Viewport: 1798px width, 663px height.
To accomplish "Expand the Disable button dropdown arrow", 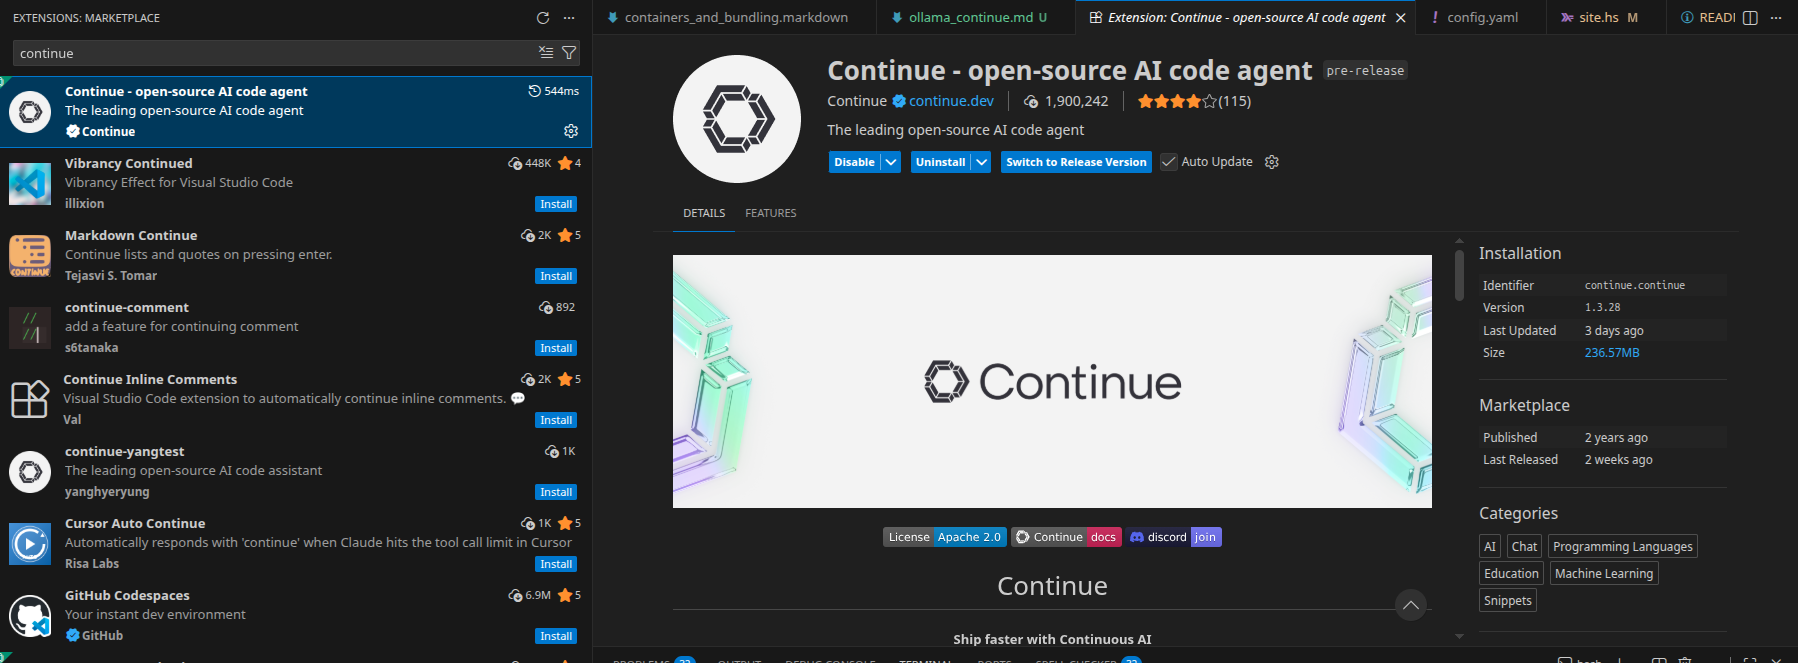I will (891, 162).
